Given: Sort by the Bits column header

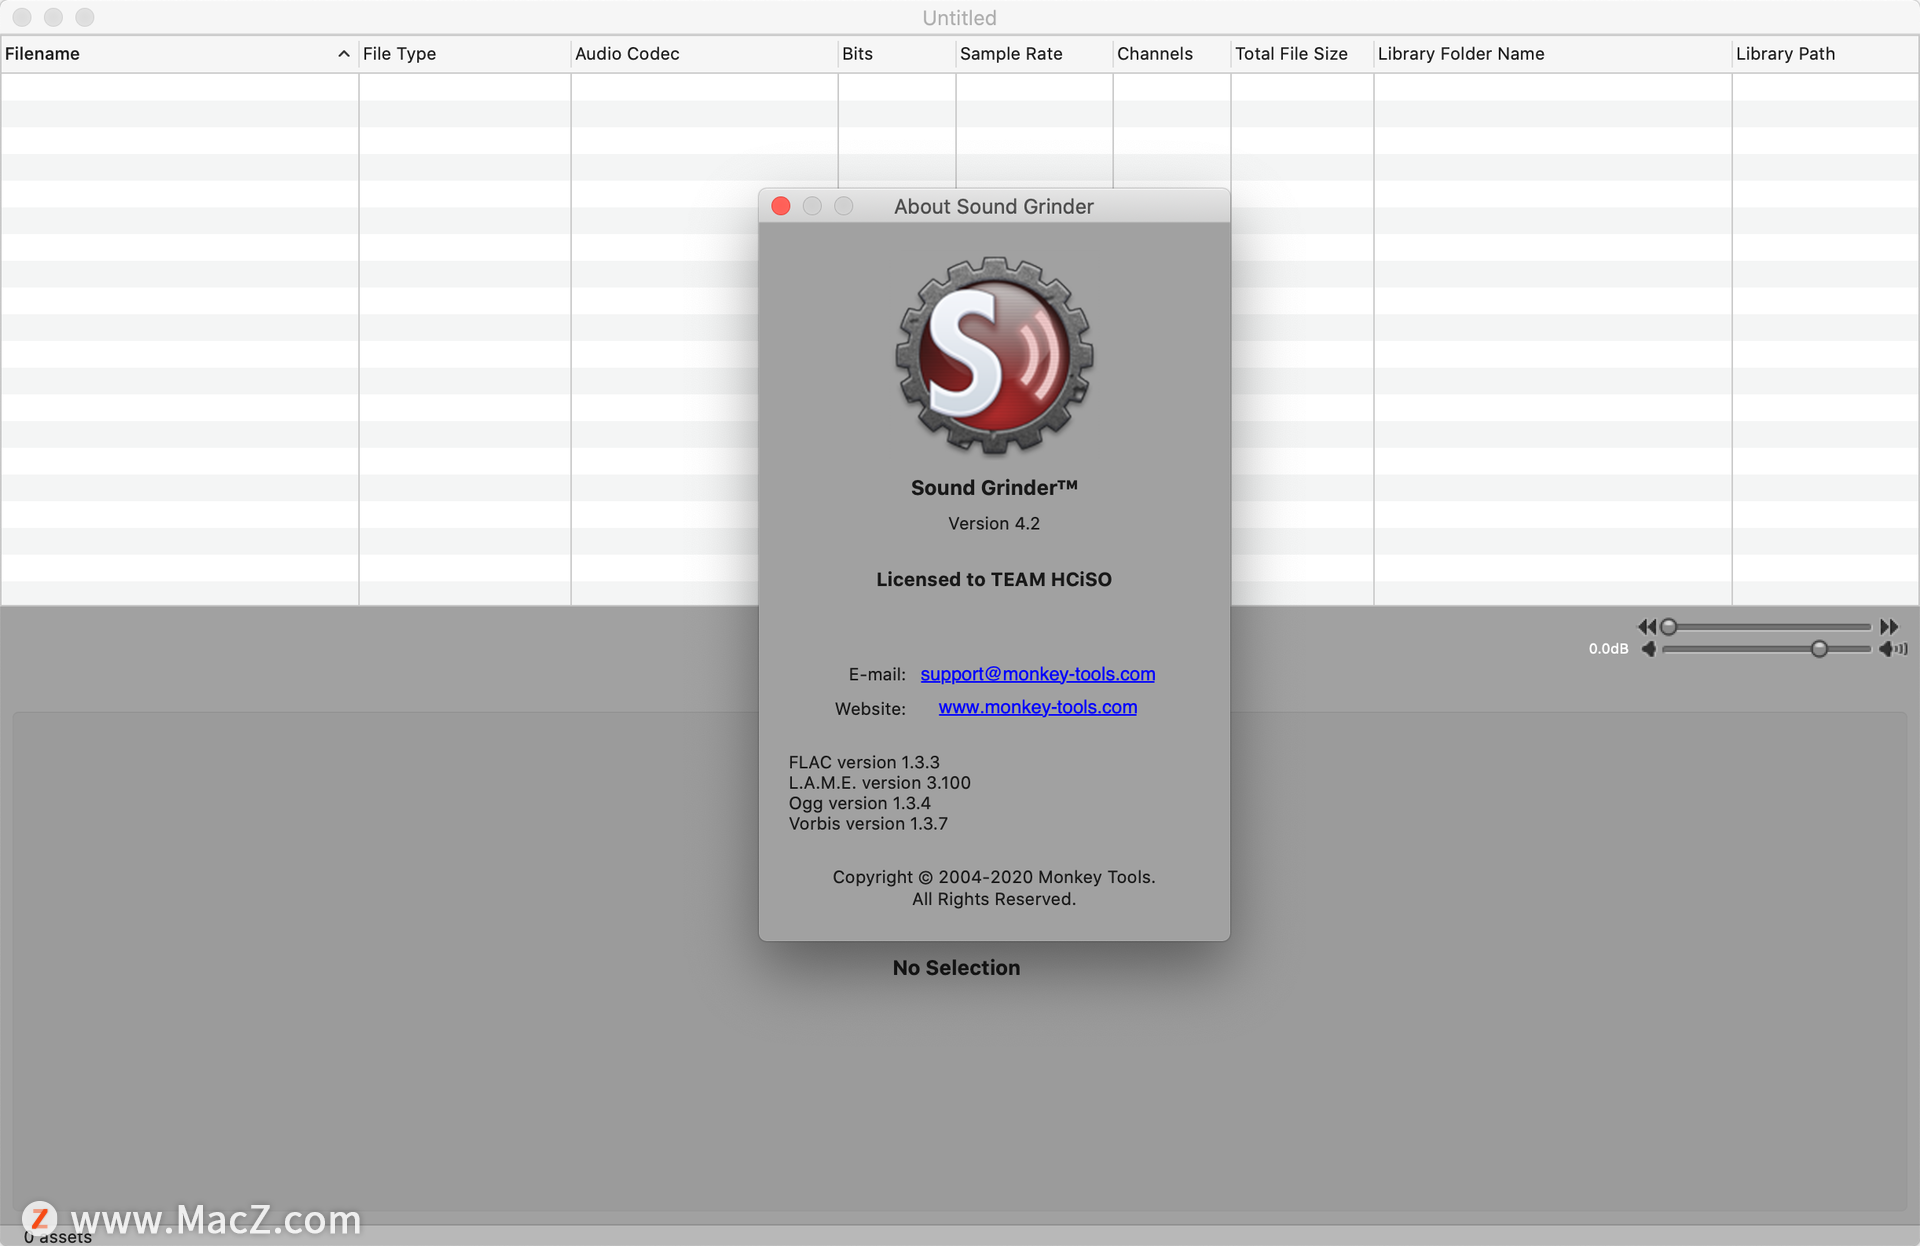Looking at the screenshot, I should tap(897, 54).
